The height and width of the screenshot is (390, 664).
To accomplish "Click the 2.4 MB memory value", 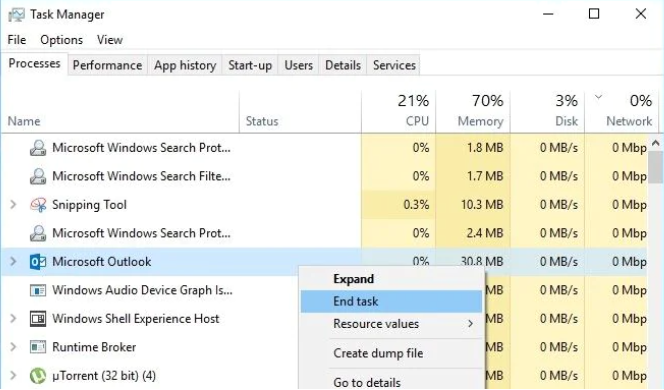I will tap(484, 233).
